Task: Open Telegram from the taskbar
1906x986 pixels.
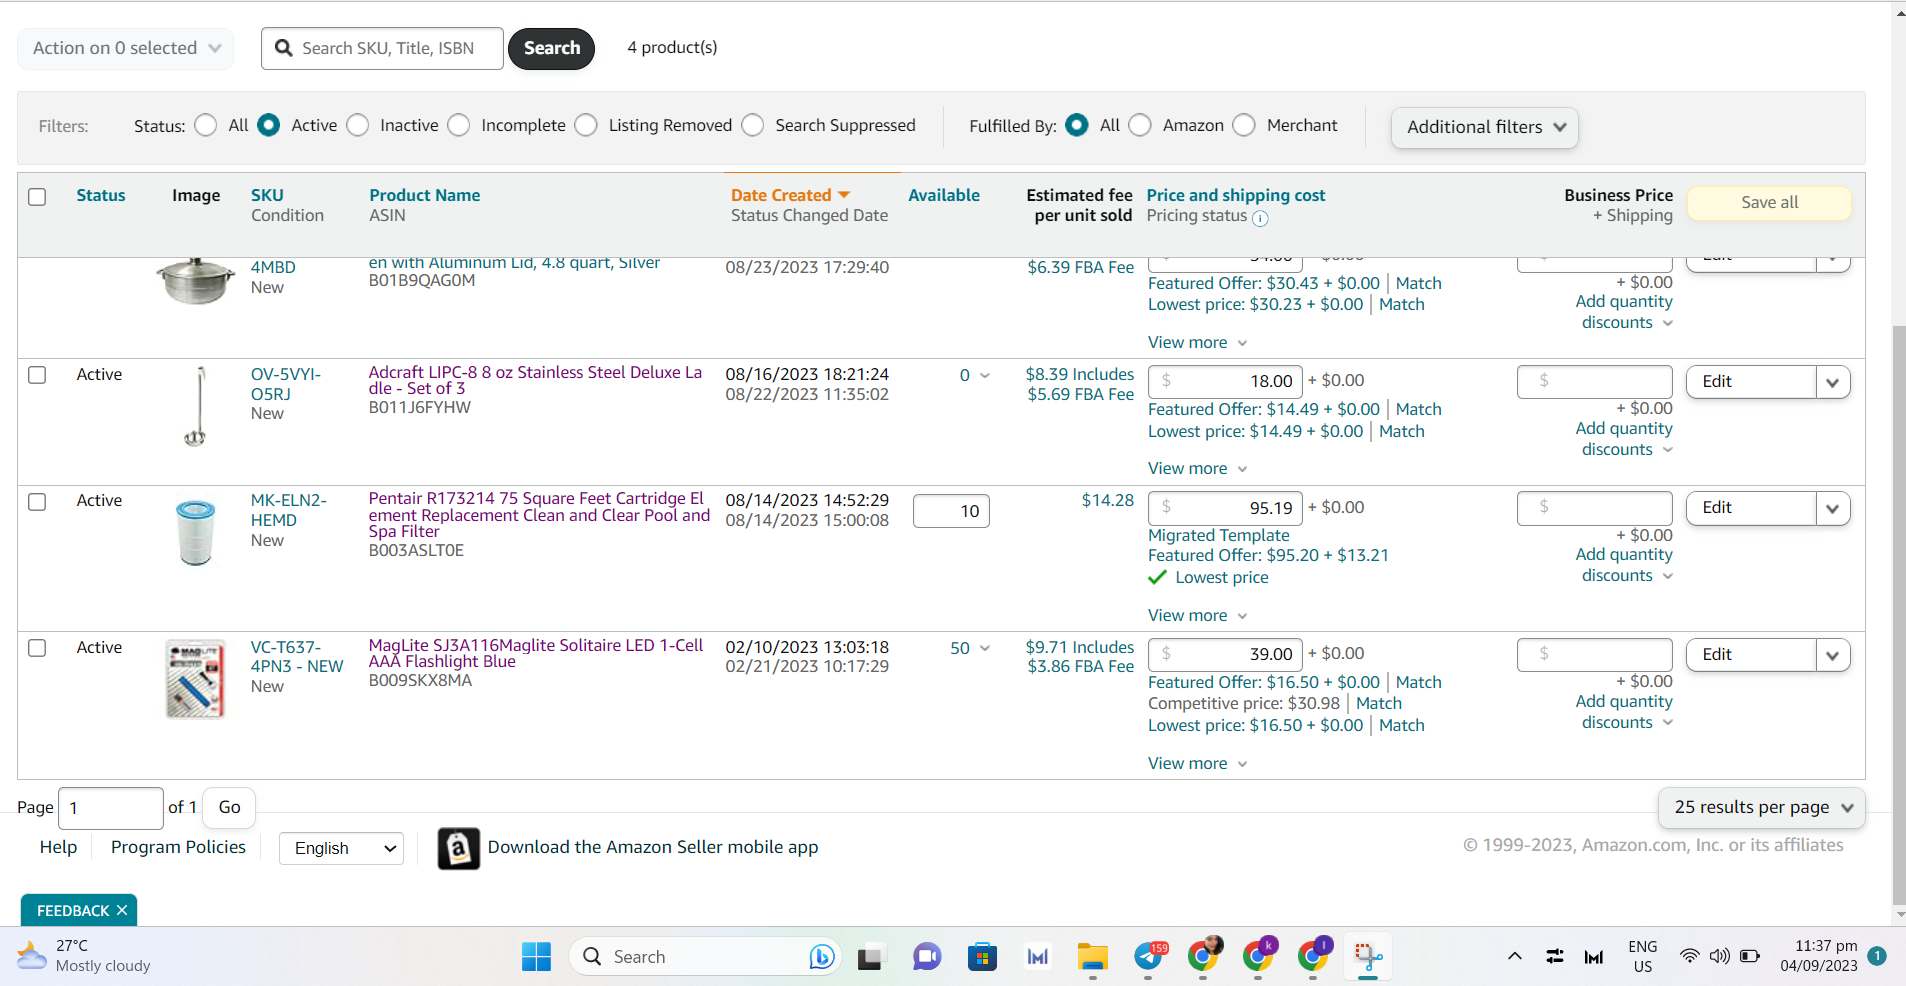Action: (1149, 957)
